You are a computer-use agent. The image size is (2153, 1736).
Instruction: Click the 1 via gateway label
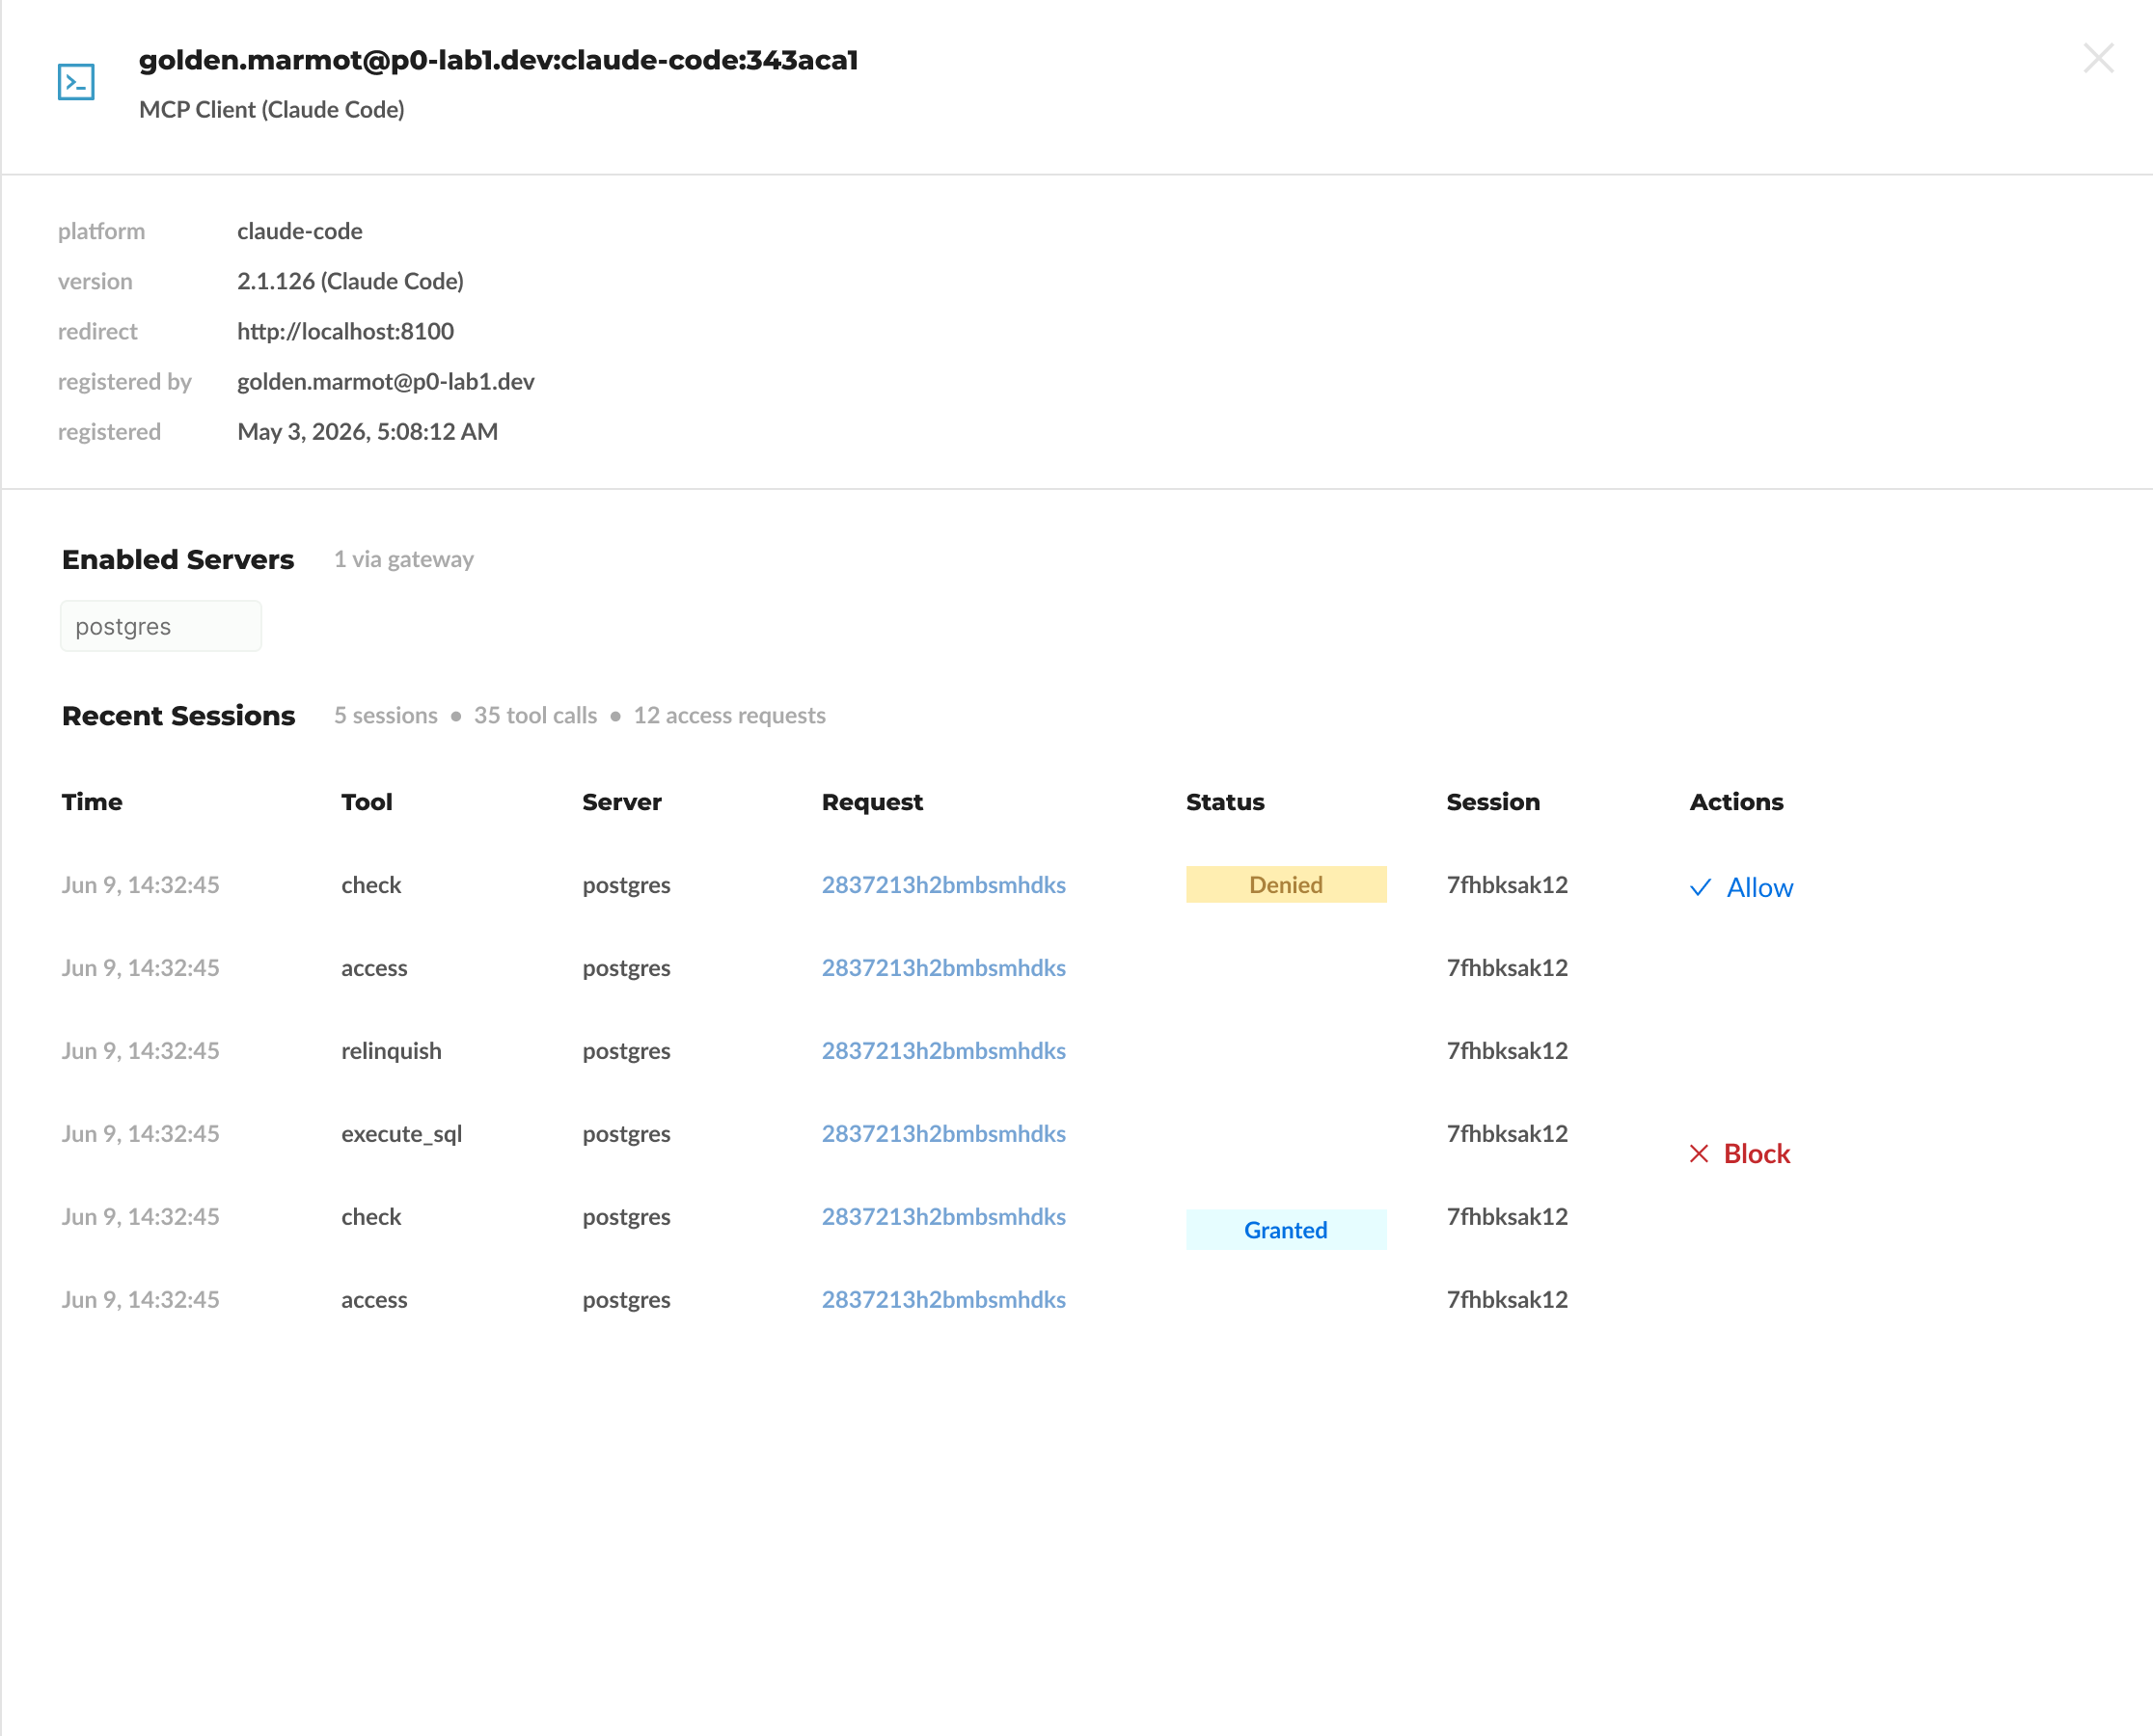pyautogui.click(x=404, y=559)
